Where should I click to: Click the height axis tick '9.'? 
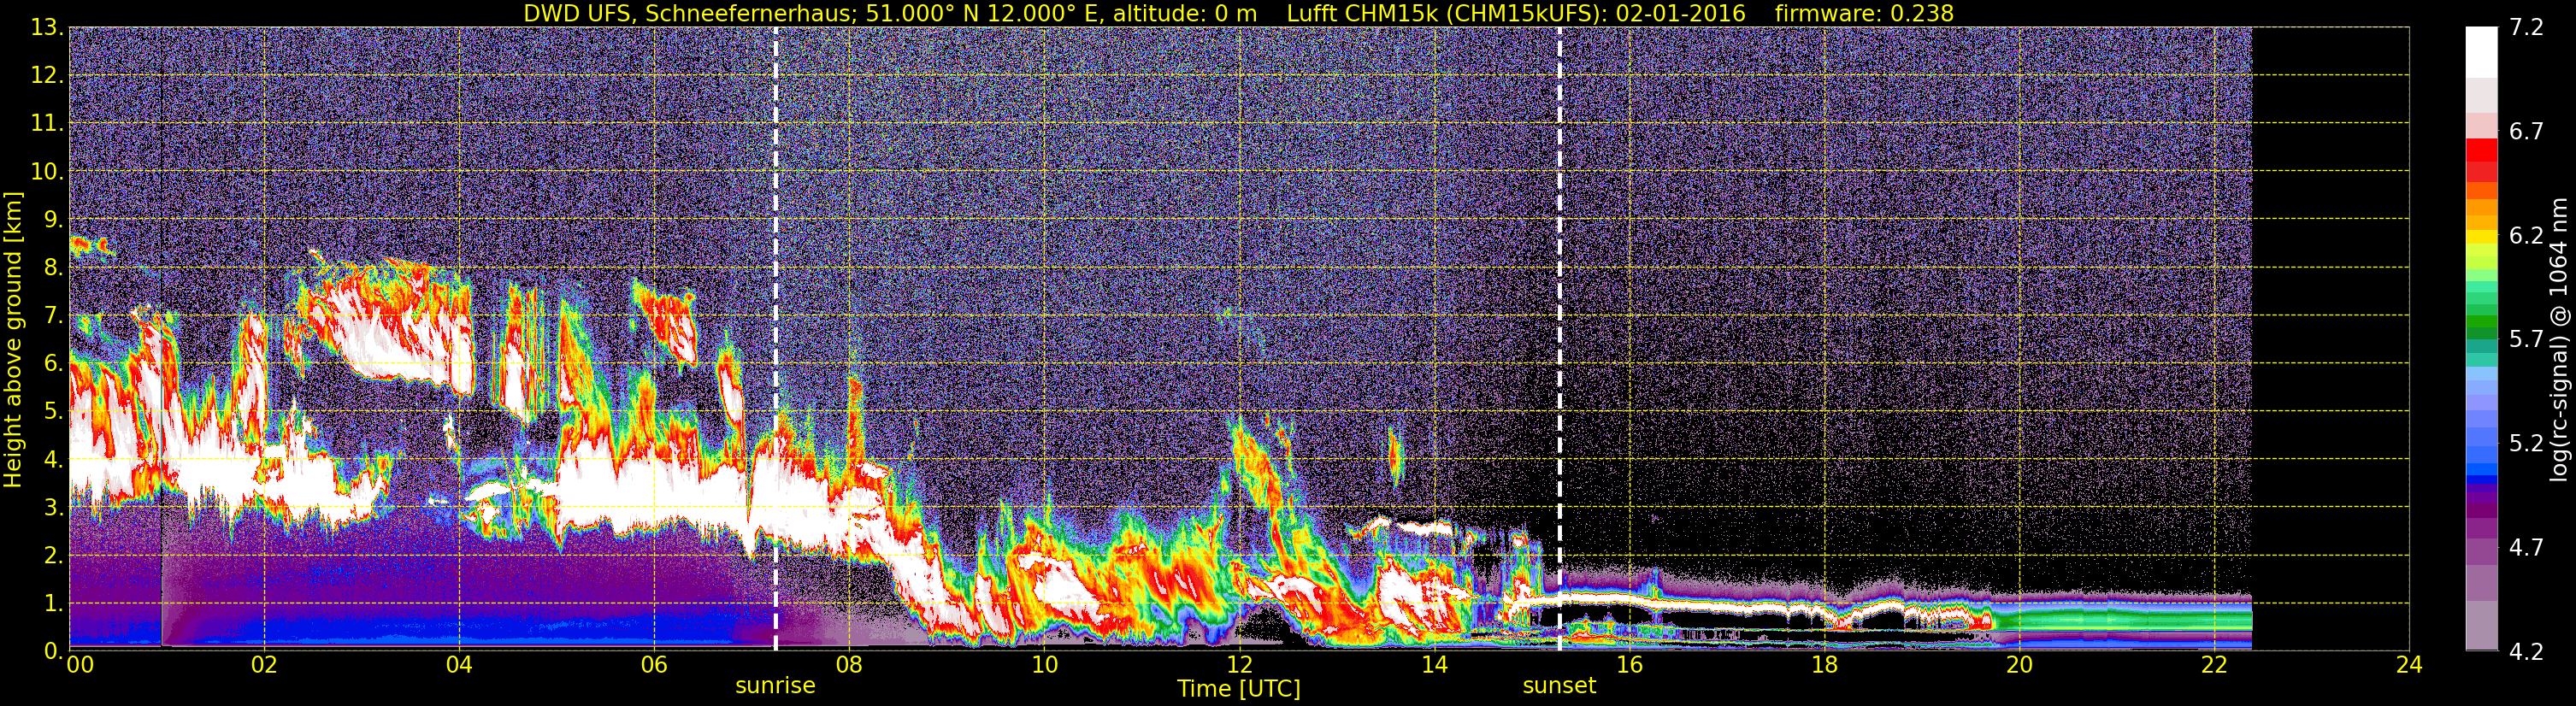[52, 220]
